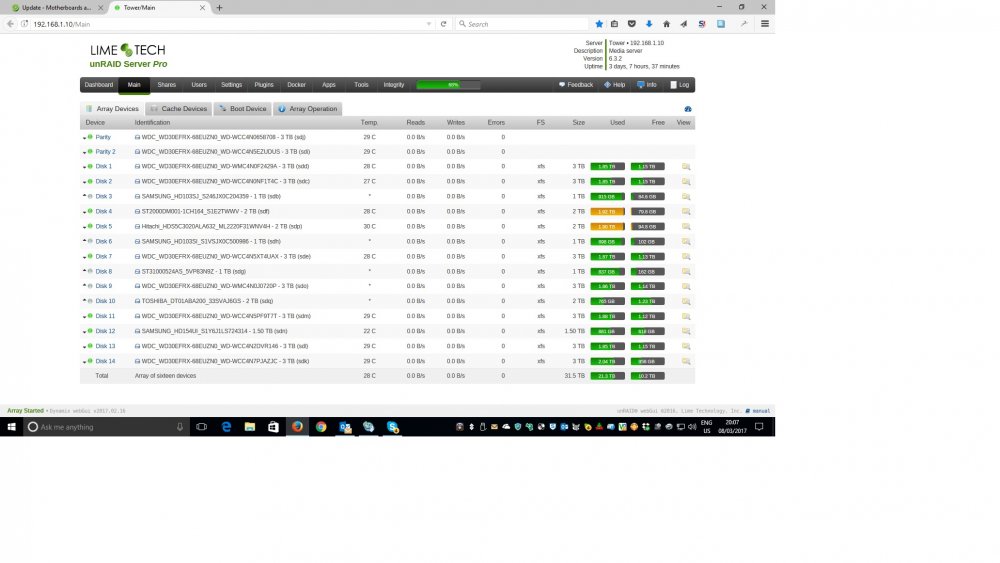The height and width of the screenshot is (563, 1000).
Task: Click Total row green used-space bar
Action: click(x=607, y=376)
